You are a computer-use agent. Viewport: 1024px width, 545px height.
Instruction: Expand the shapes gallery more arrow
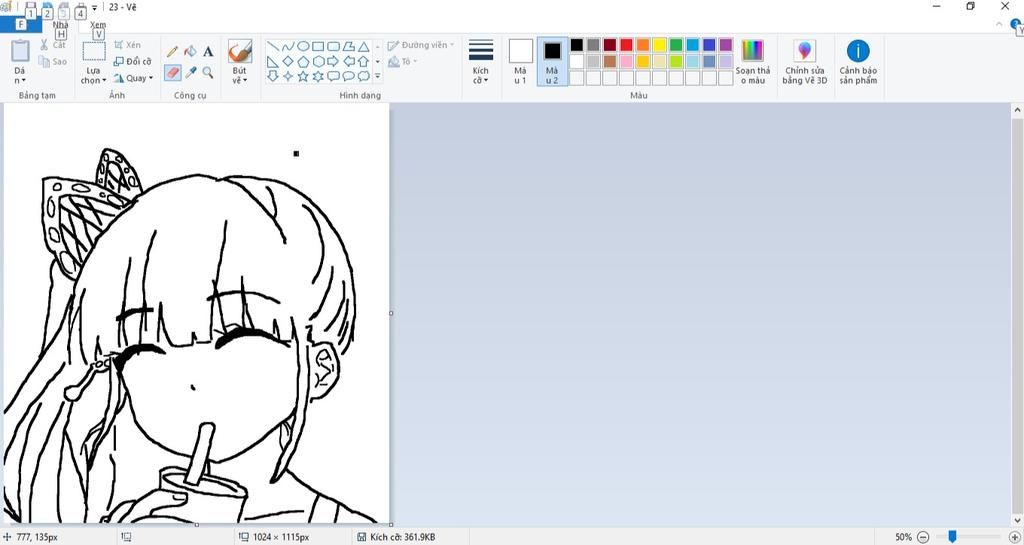click(377, 76)
